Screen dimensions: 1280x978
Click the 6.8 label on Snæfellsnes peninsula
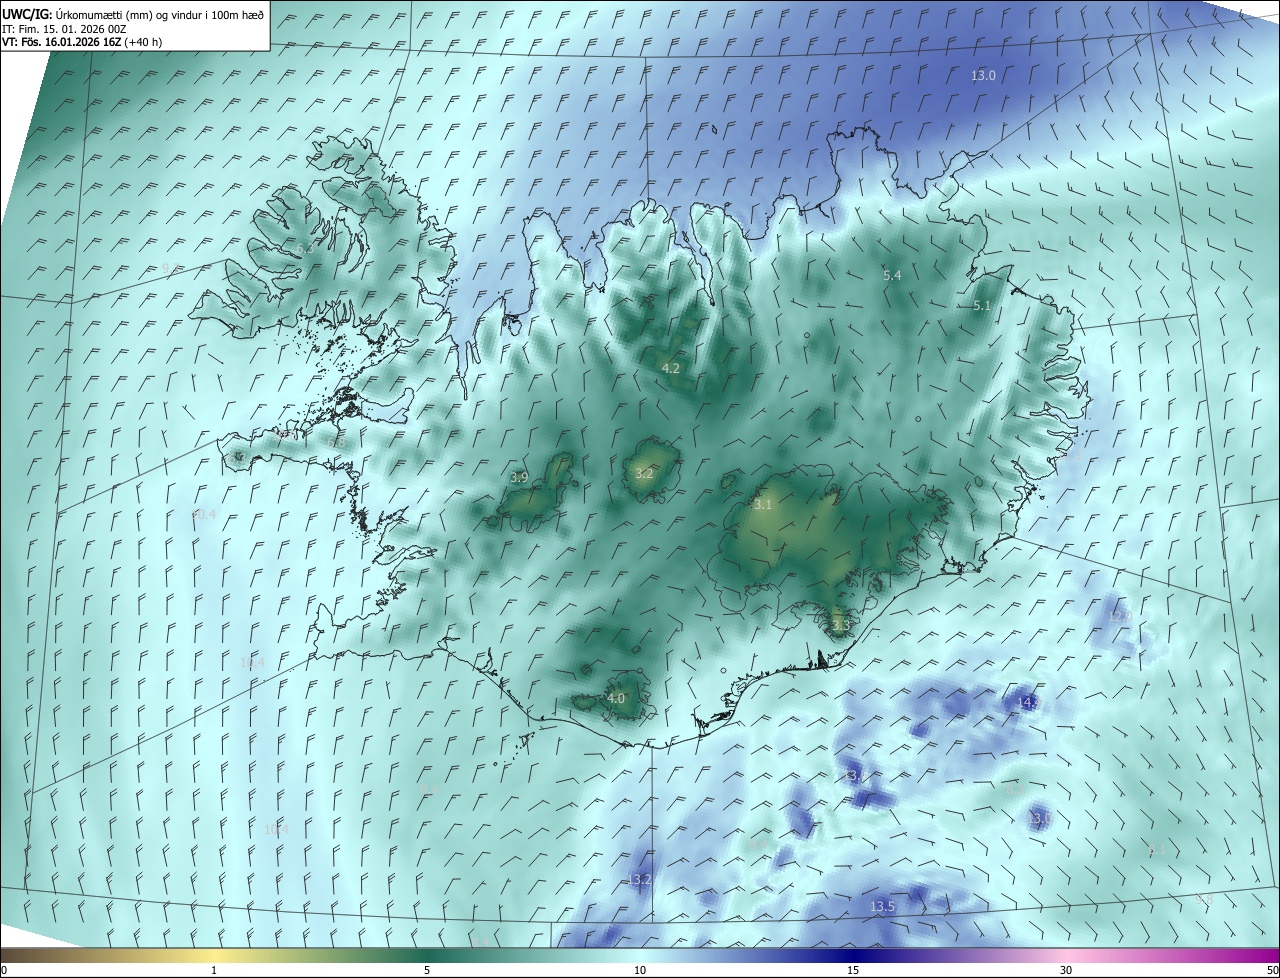336,443
